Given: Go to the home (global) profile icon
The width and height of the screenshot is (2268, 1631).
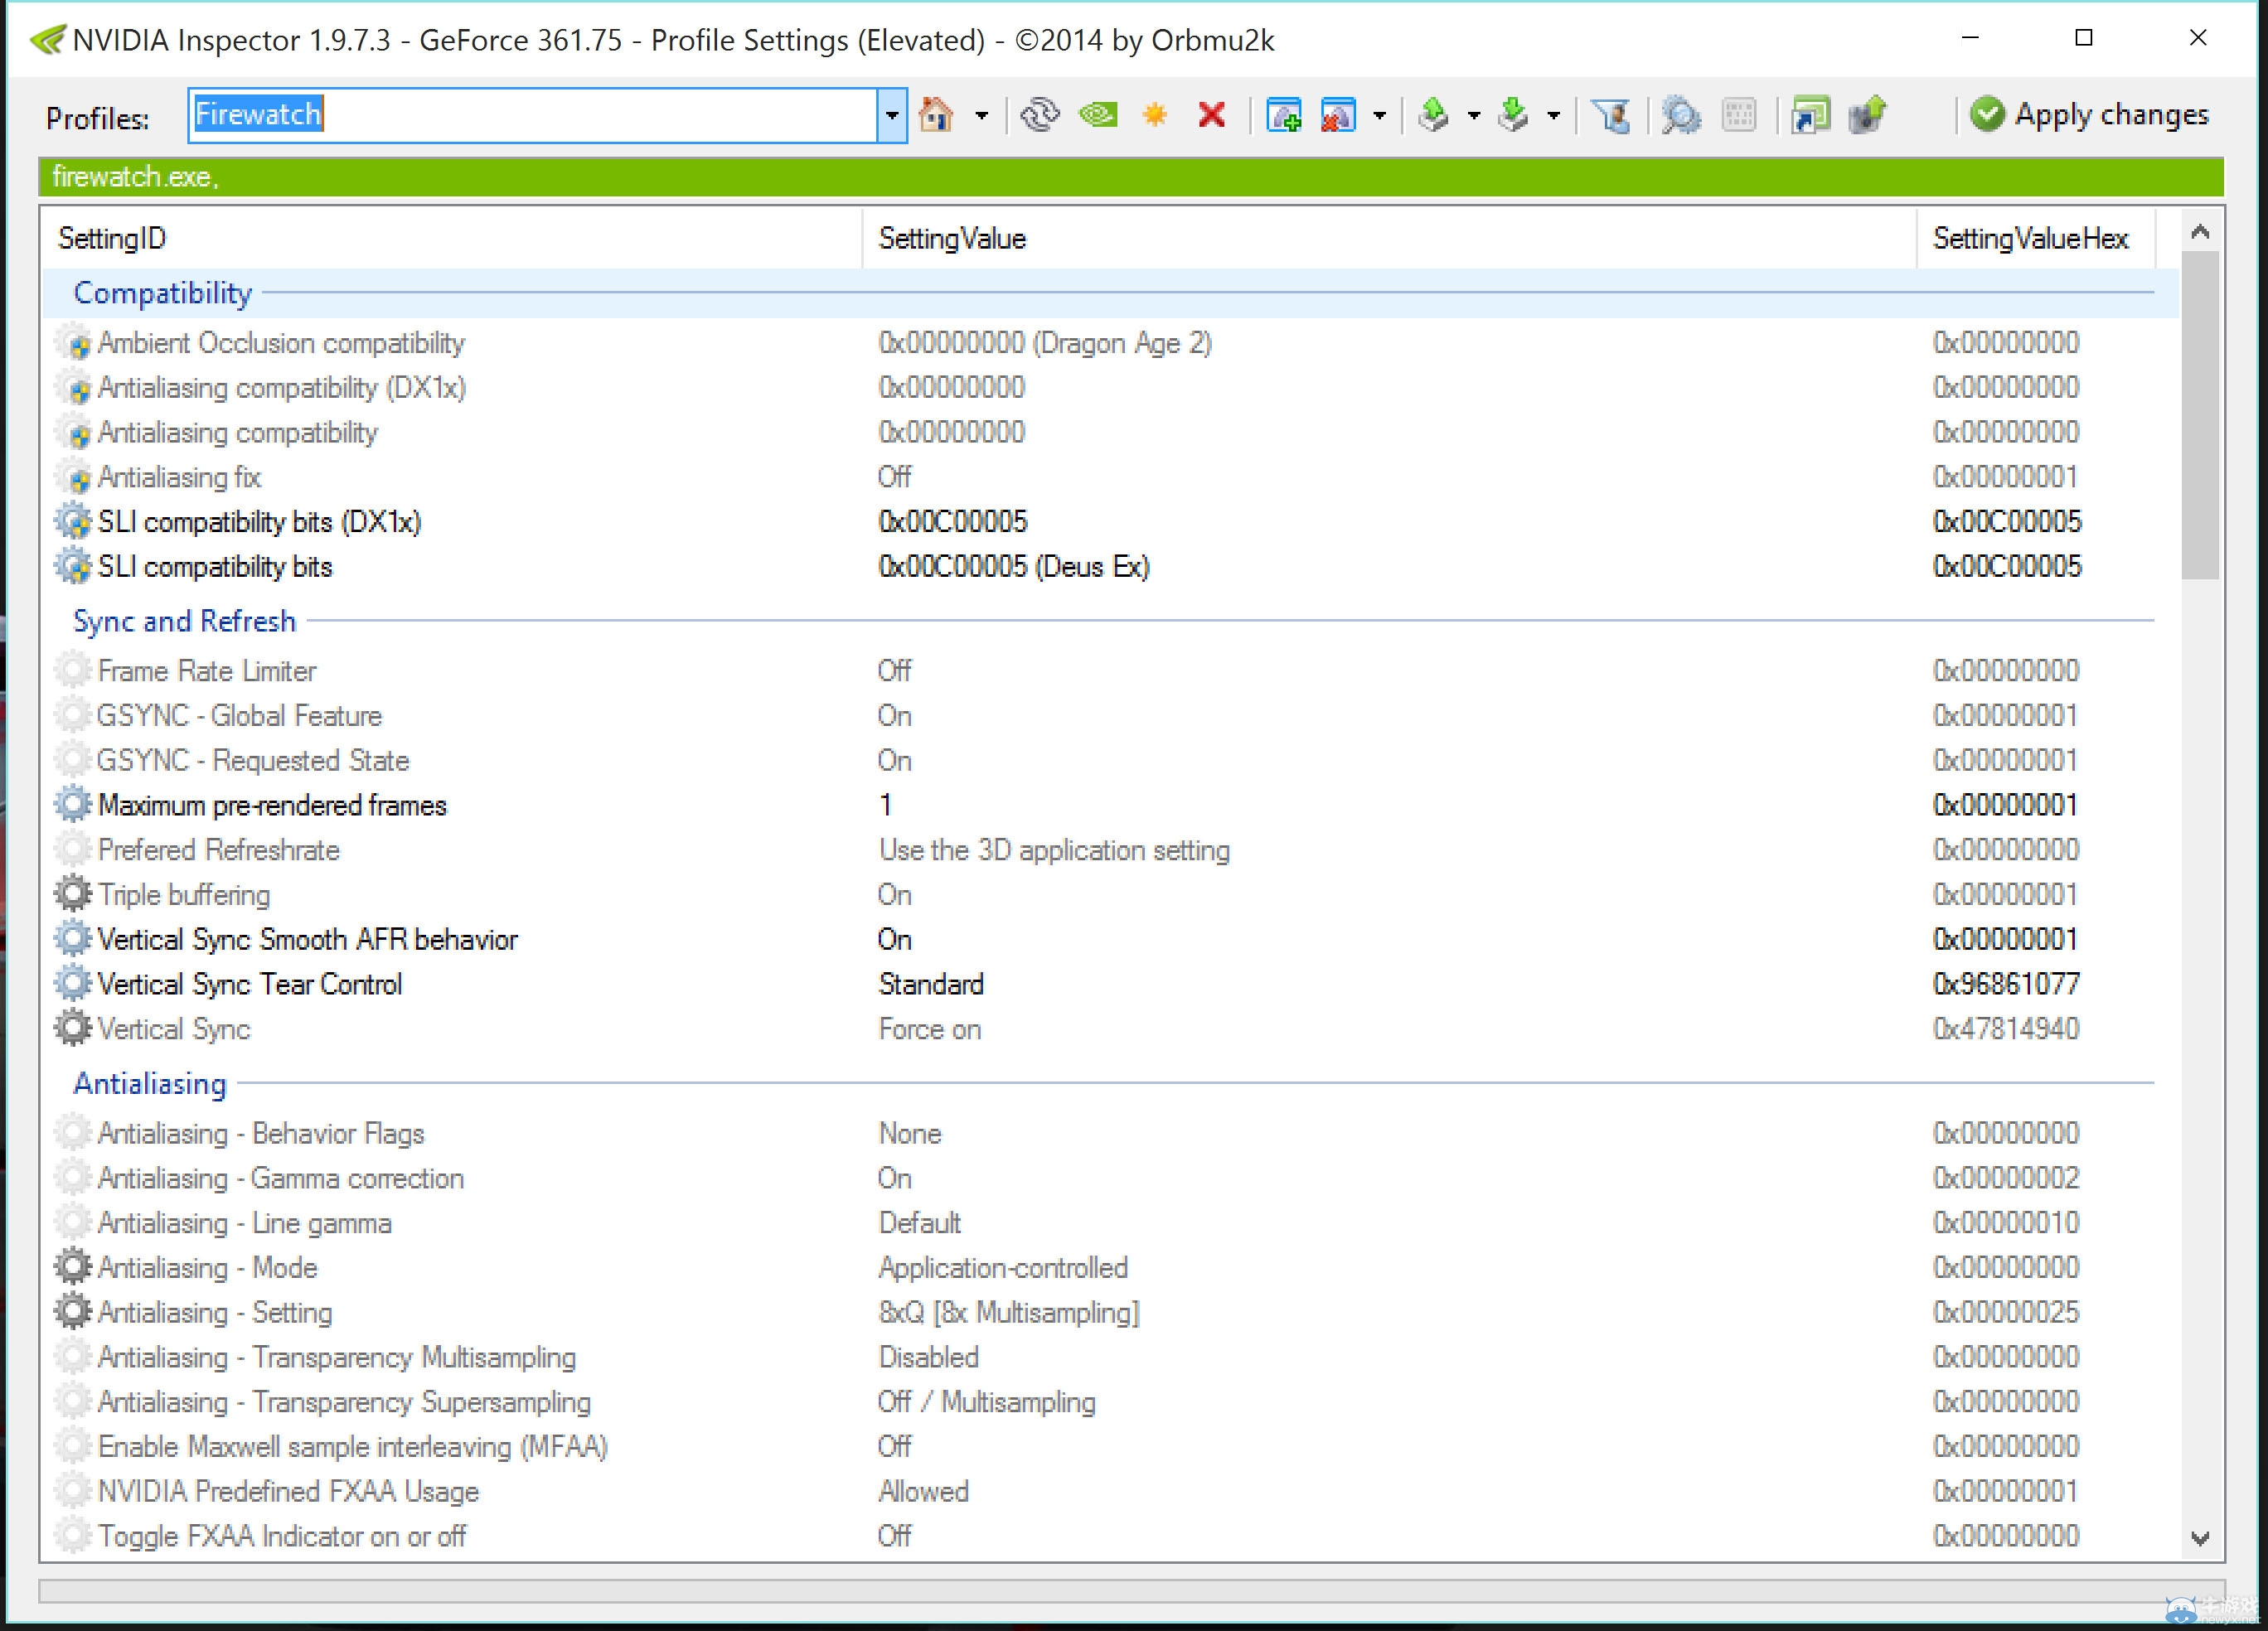Looking at the screenshot, I should tap(936, 115).
